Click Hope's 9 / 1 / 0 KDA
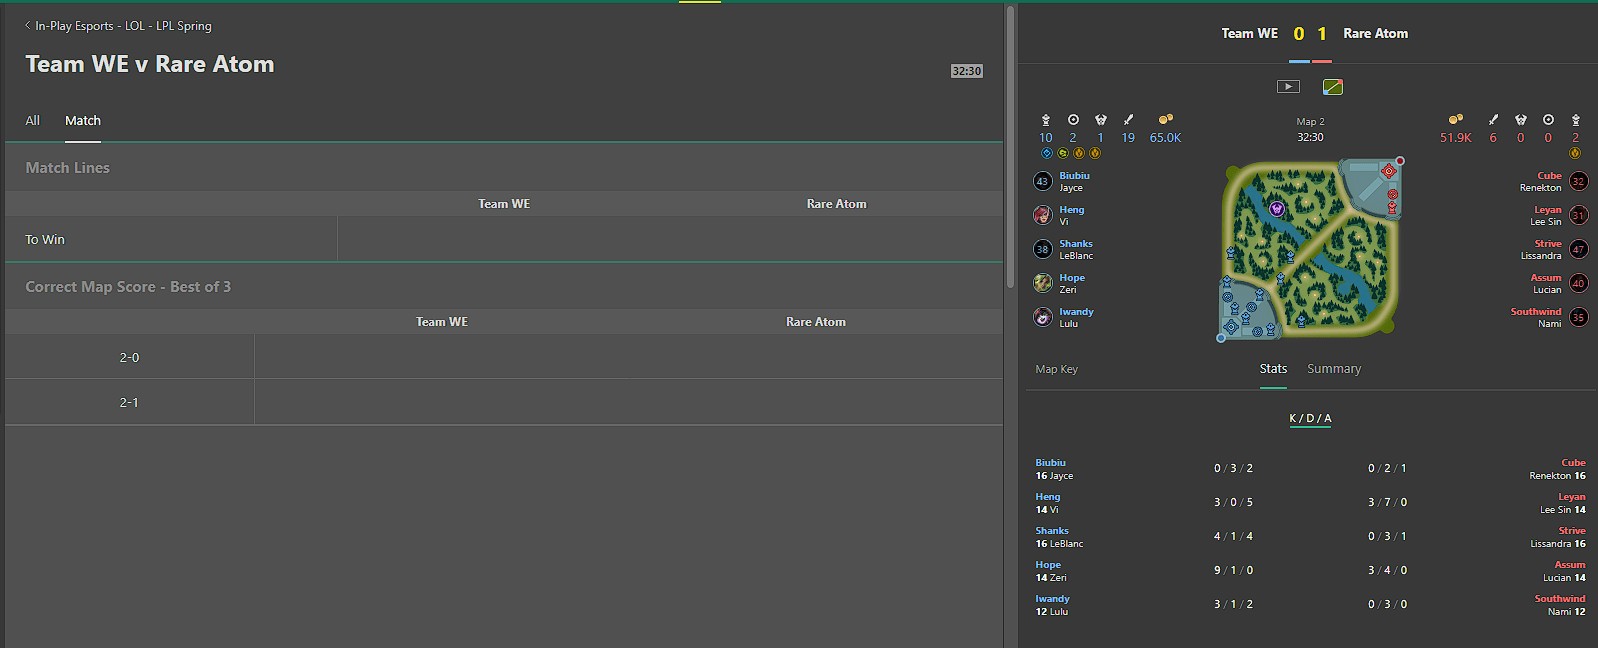This screenshot has width=1598, height=648. click(x=1233, y=570)
